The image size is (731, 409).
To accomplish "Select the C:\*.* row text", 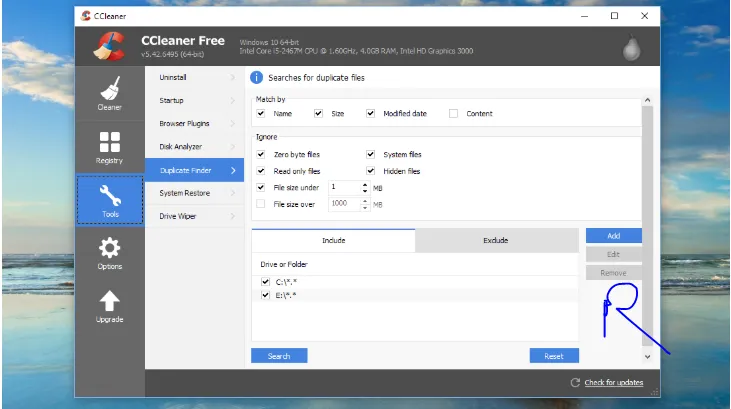I will coord(286,282).
